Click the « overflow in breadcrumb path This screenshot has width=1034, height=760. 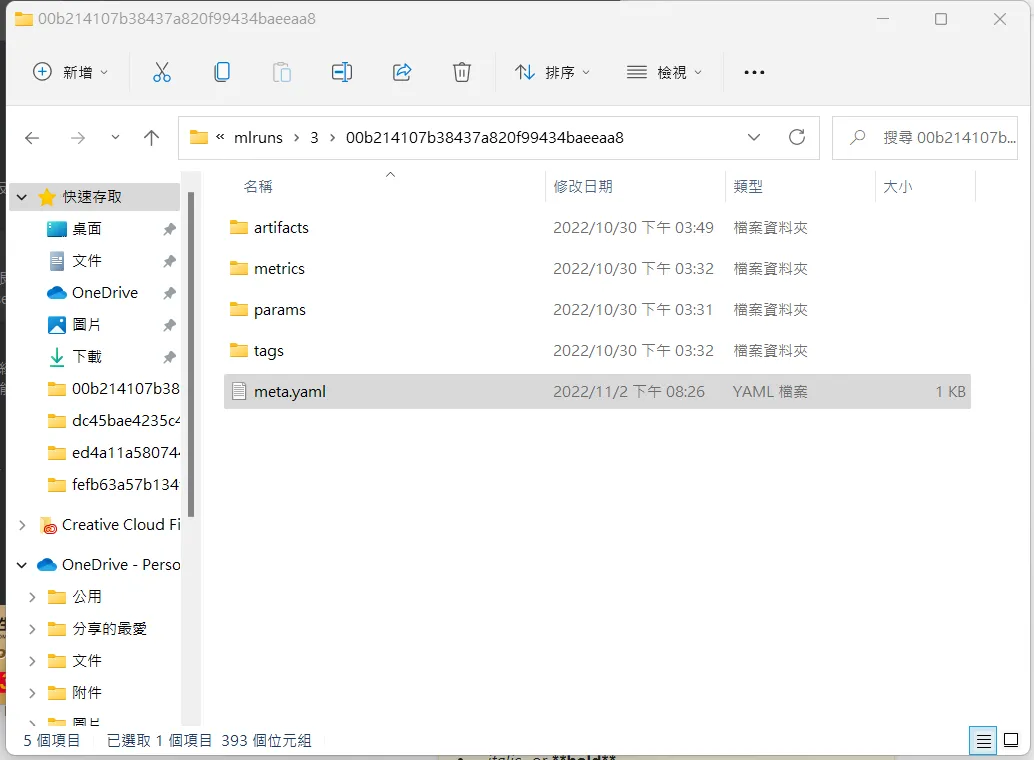coord(220,137)
